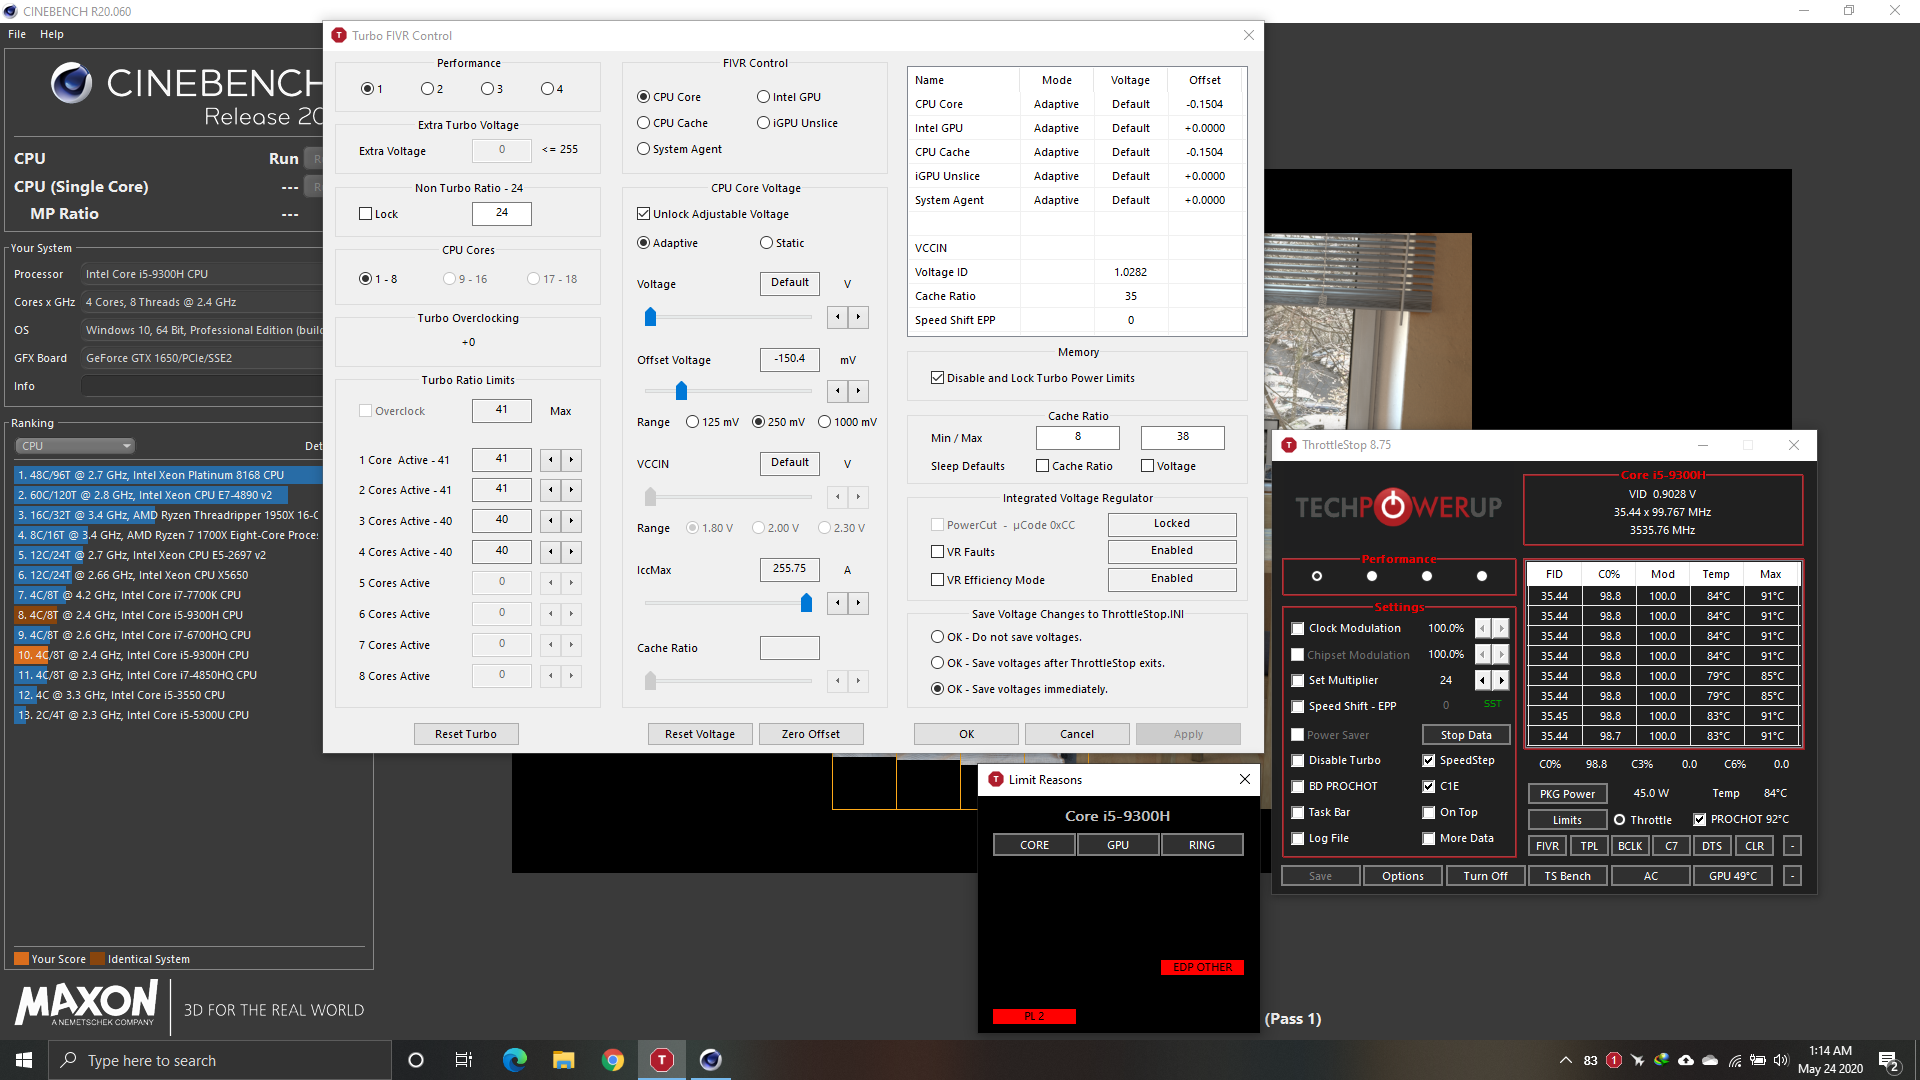
Task: Open Task View on taskbar
Action: (x=464, y=1060)
